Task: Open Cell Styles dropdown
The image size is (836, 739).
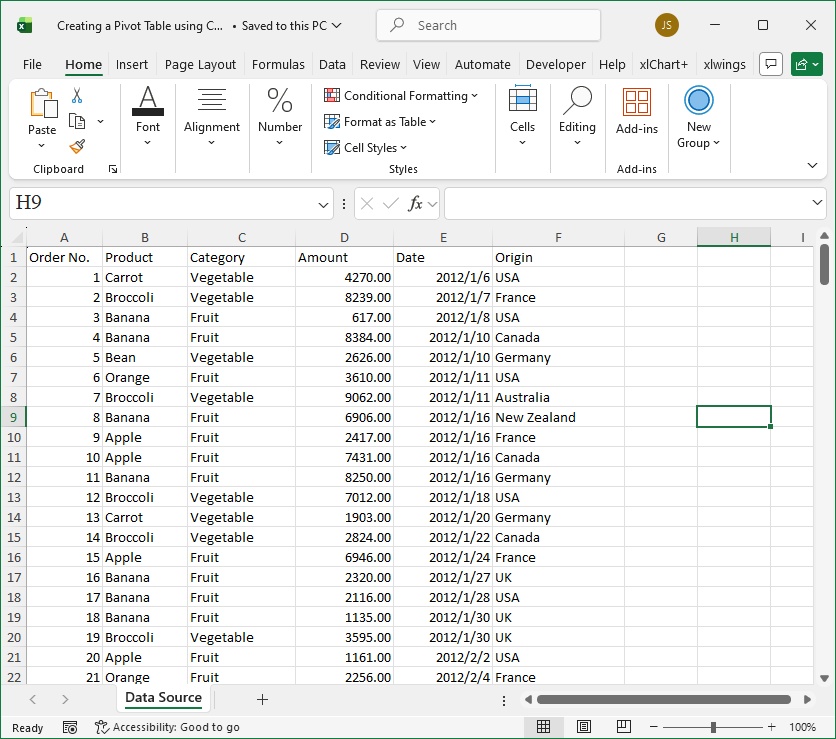Action: (x=365, y=148)
